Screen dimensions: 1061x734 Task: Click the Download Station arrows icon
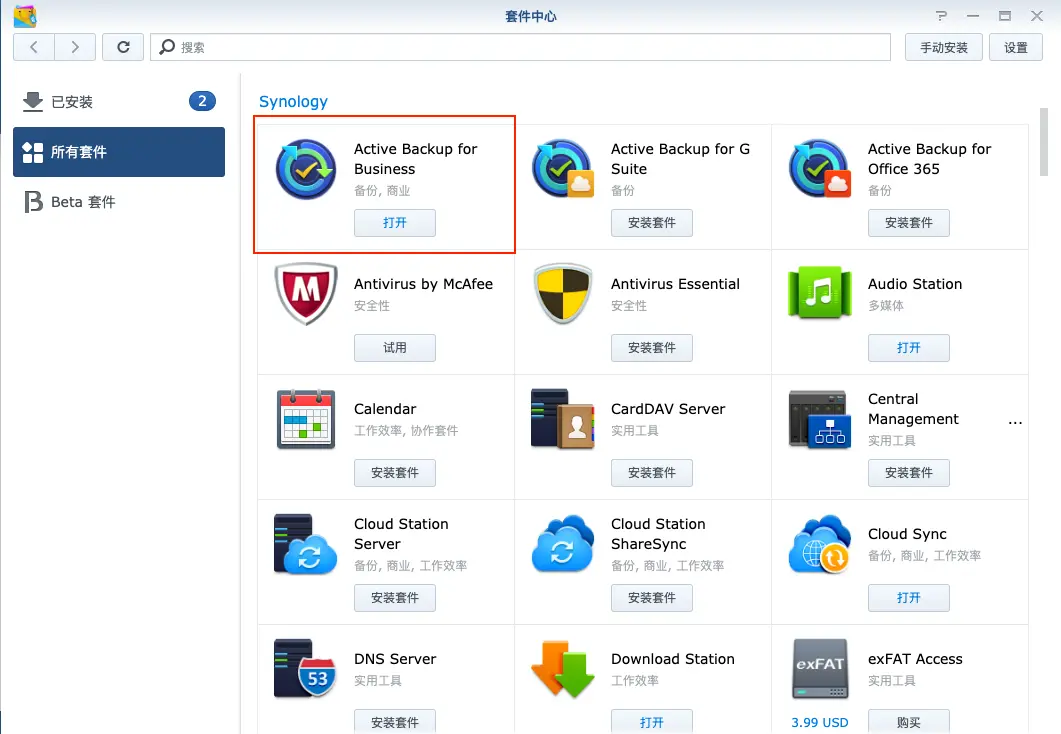563,668
